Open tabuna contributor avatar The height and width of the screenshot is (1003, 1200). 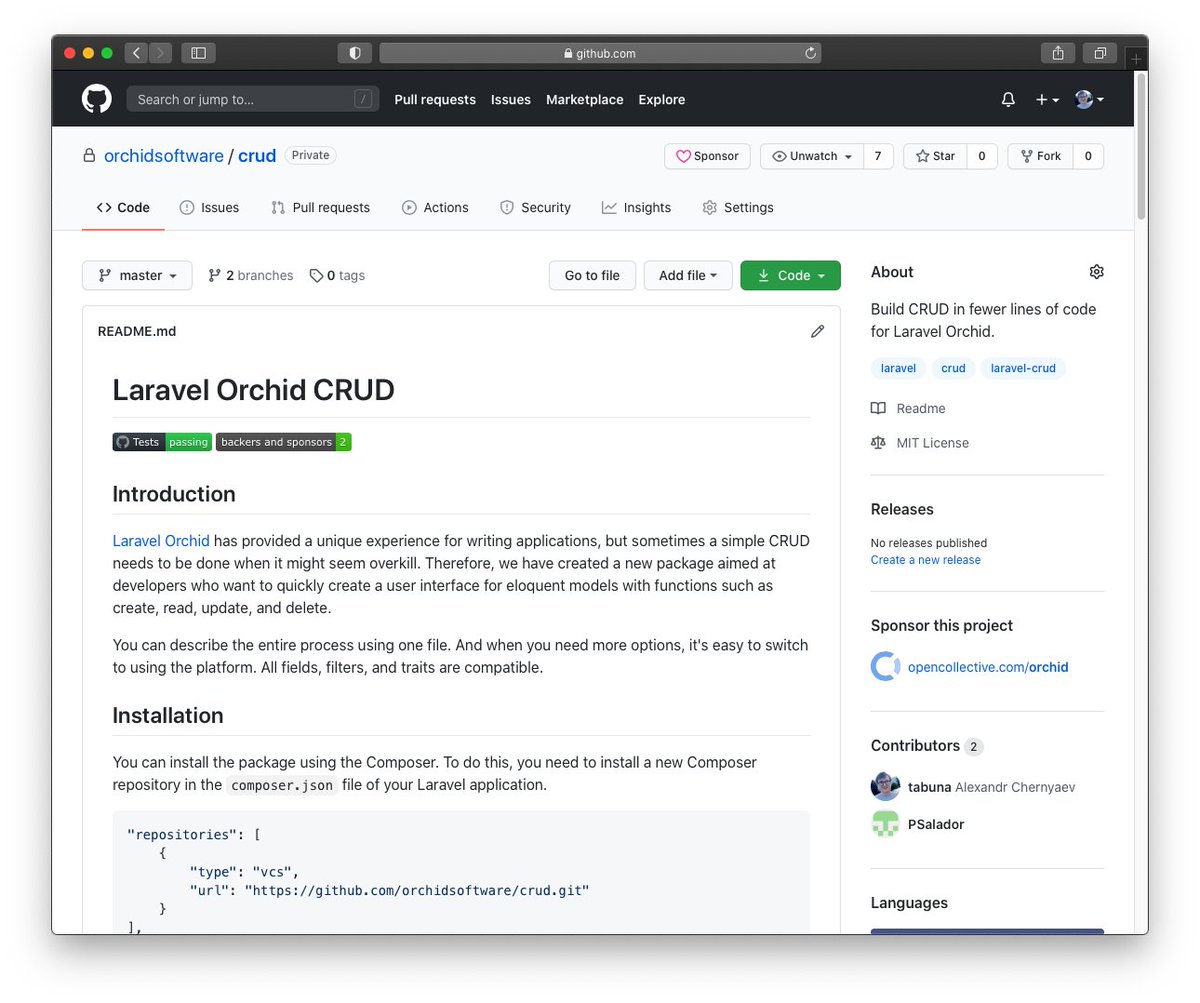(886, 786)
